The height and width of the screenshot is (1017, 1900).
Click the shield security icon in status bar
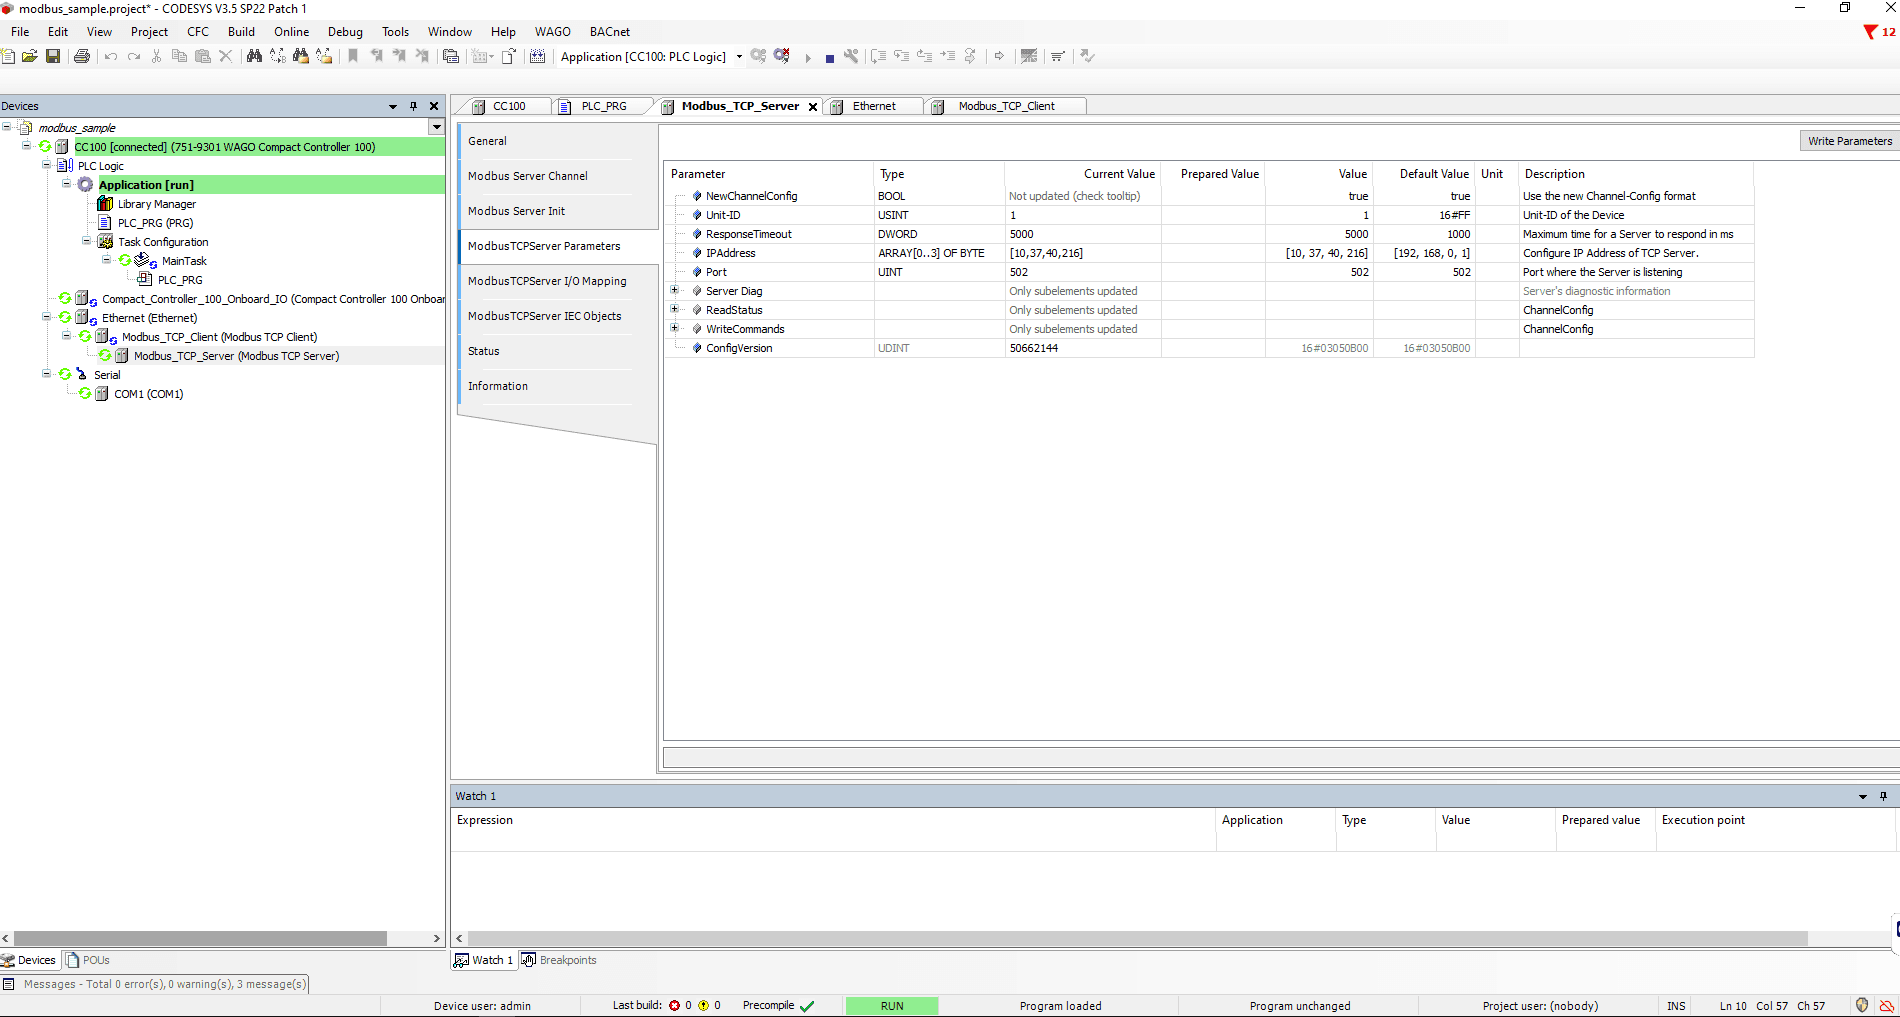point(1862,1005)
